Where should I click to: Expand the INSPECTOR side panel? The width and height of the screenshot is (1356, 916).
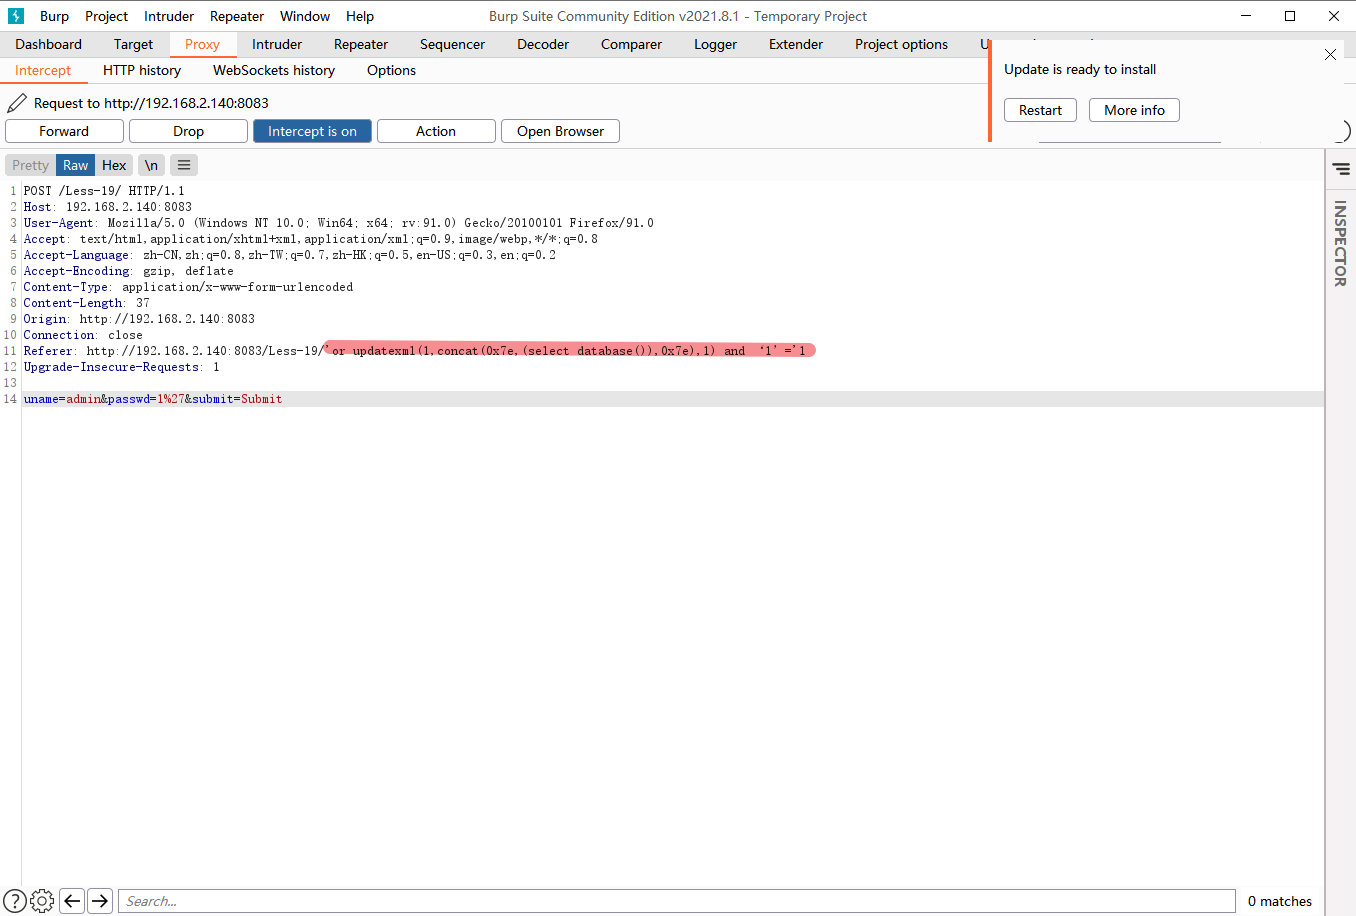(1340, 243)
